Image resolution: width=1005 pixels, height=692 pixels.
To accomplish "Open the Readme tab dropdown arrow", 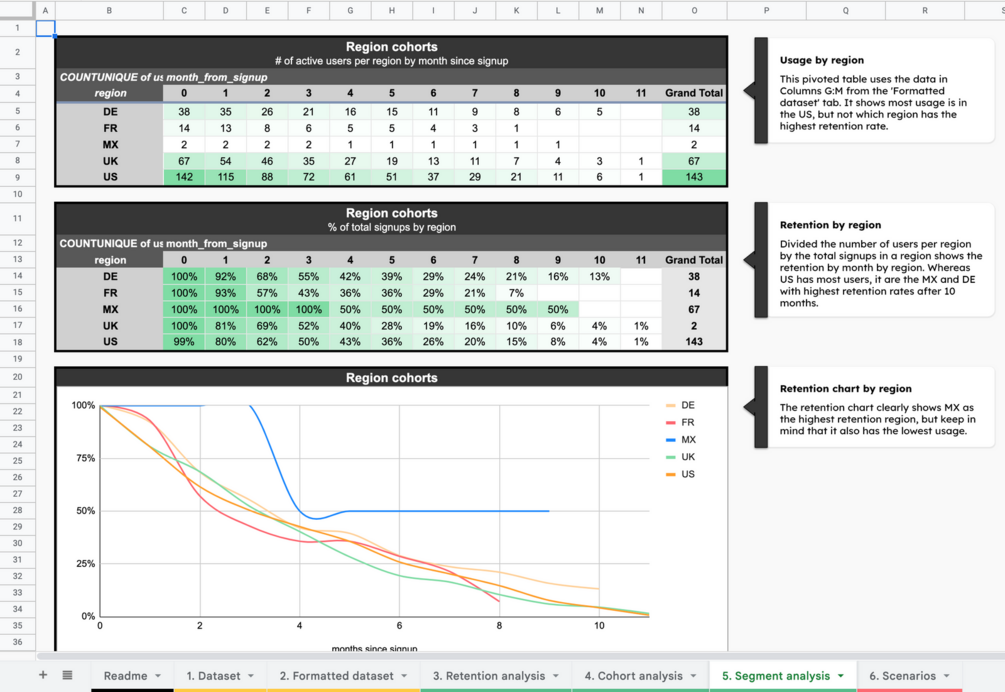I will pyautogui.click(x=158, y=676).
